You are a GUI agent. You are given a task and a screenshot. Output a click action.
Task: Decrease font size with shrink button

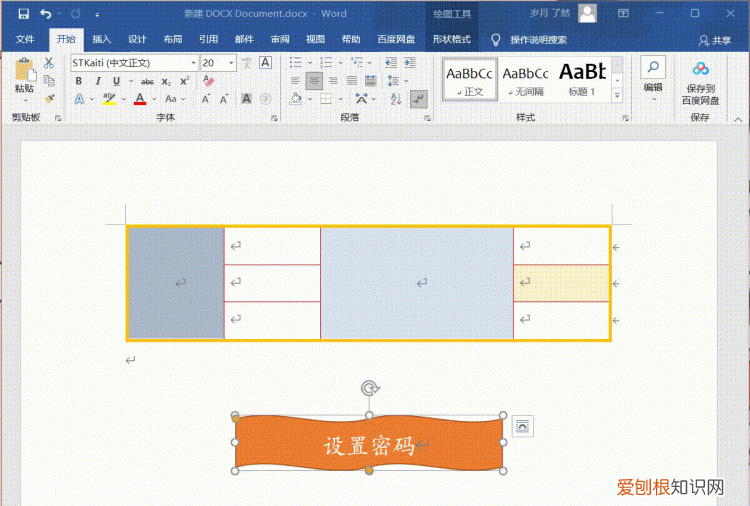click(223, 99)
